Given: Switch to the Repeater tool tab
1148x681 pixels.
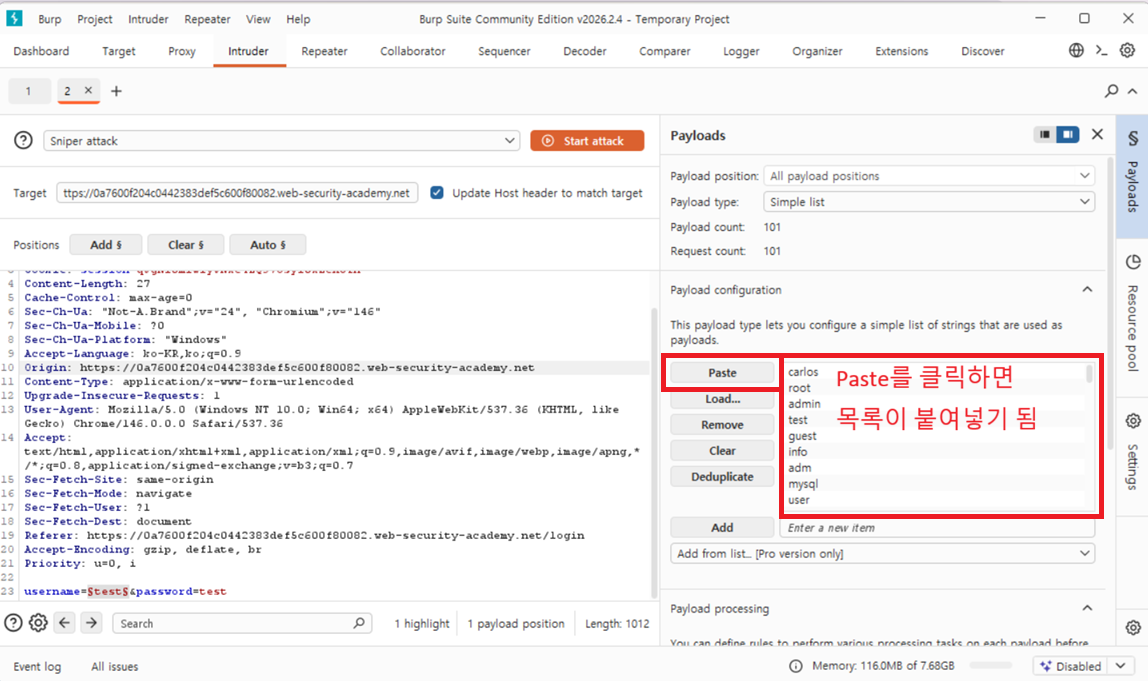Looking at the screenshot, I should pos(324,51).
